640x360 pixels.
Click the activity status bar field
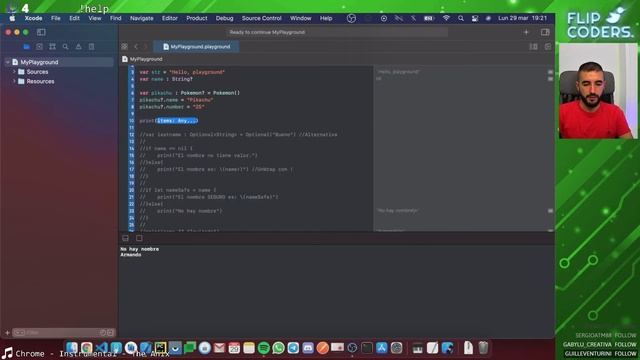(337, 32)
